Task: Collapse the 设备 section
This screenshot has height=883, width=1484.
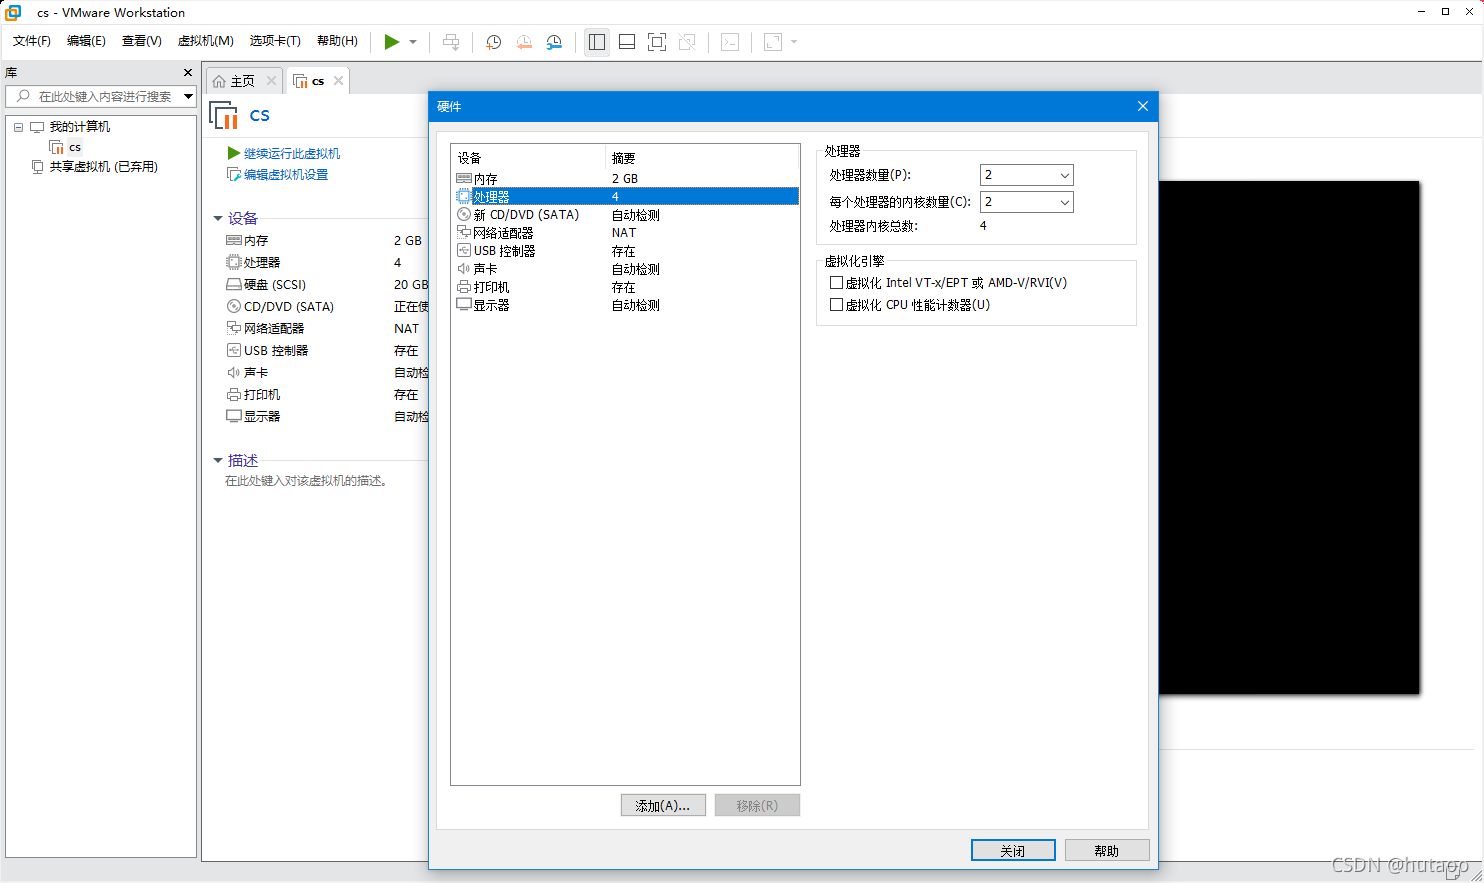Action: click(x=218, y=218)
